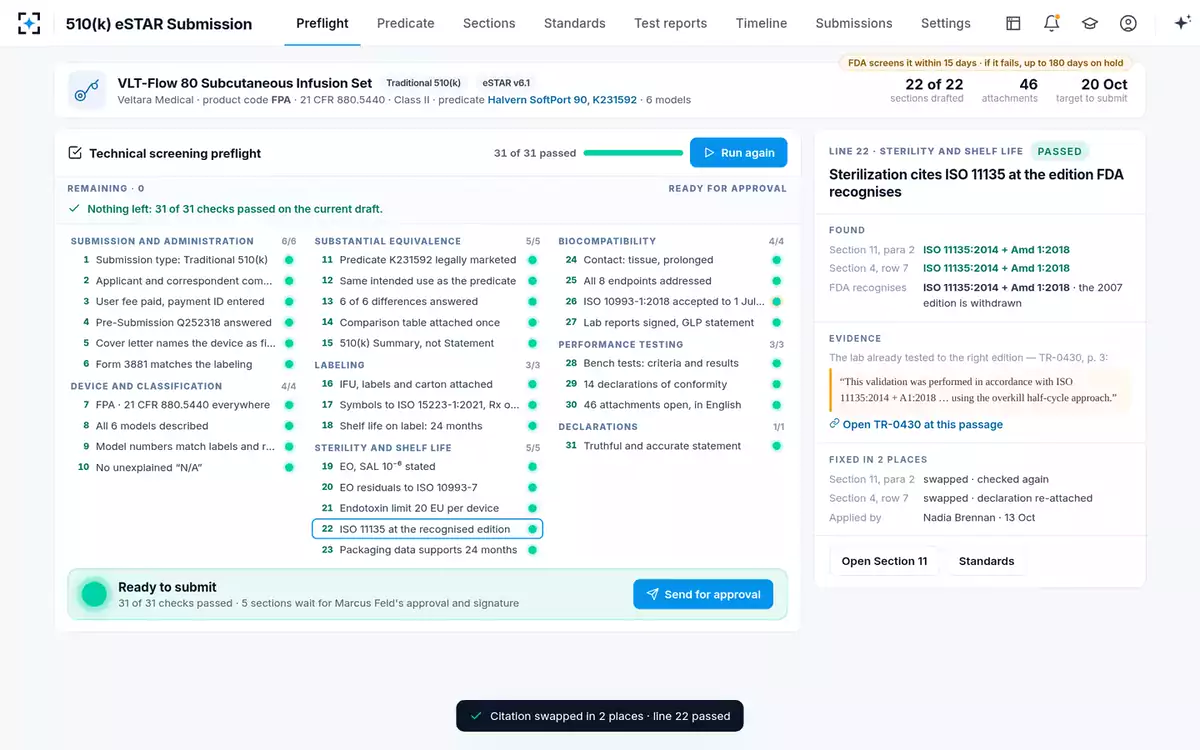Click the infusion set device icon
1200x750 pixels.
click(87, 90)
